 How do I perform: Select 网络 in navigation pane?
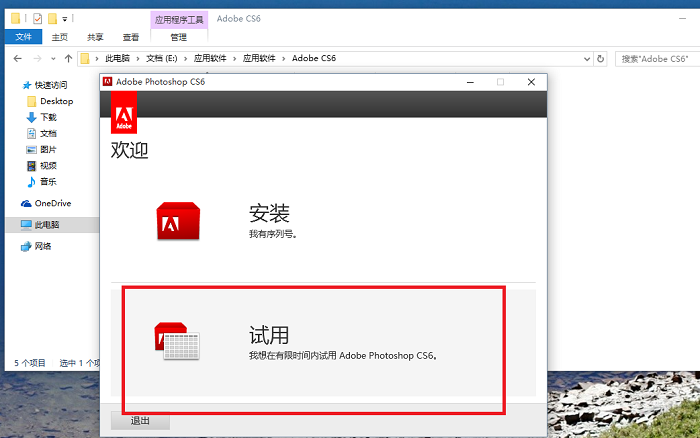click(43, 246)
